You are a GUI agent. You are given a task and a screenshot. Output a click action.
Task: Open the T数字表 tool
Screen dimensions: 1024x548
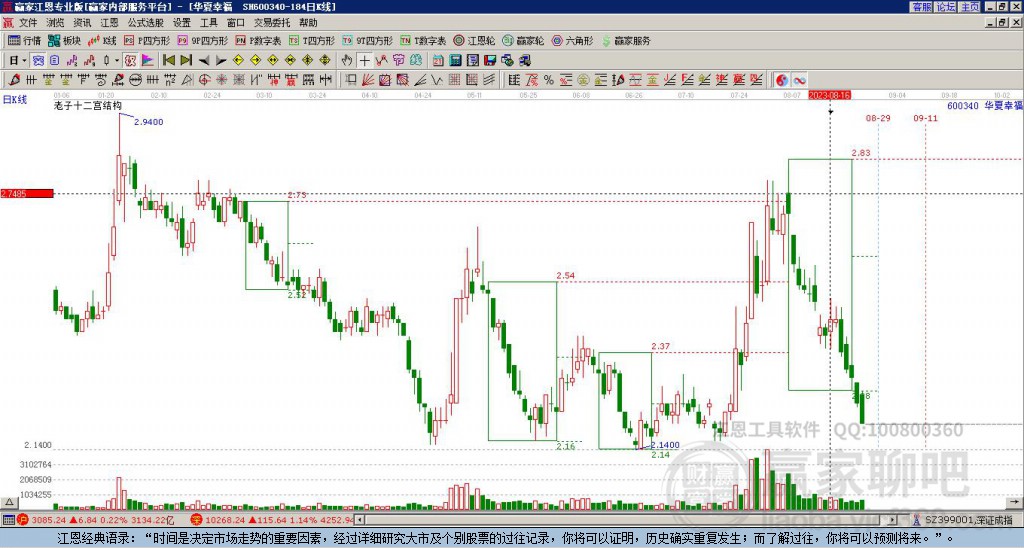tap(423, 40)
